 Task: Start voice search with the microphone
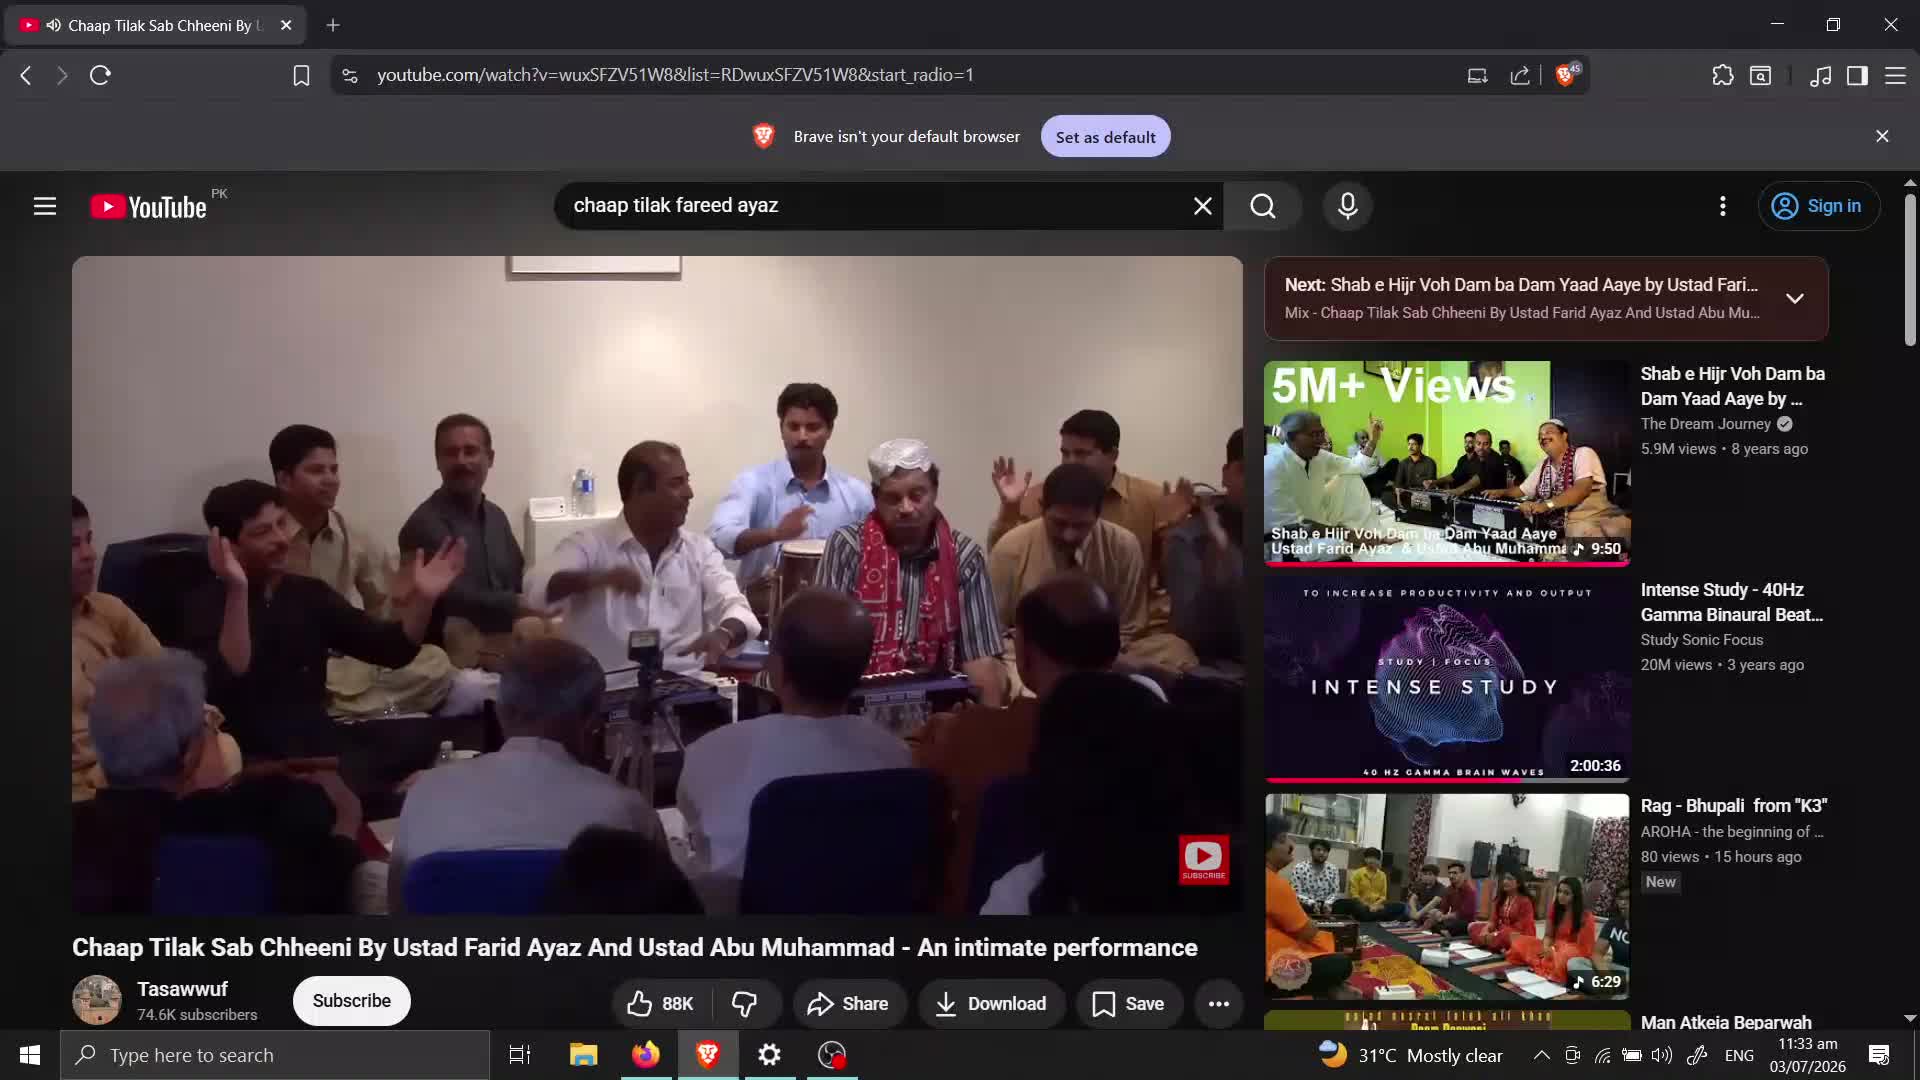[x=1348, y=206]
